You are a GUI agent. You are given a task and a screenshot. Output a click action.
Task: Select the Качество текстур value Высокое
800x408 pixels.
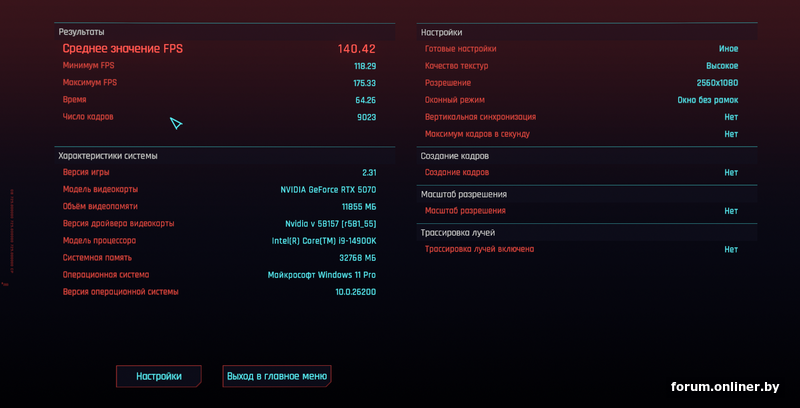pos(722,66)
